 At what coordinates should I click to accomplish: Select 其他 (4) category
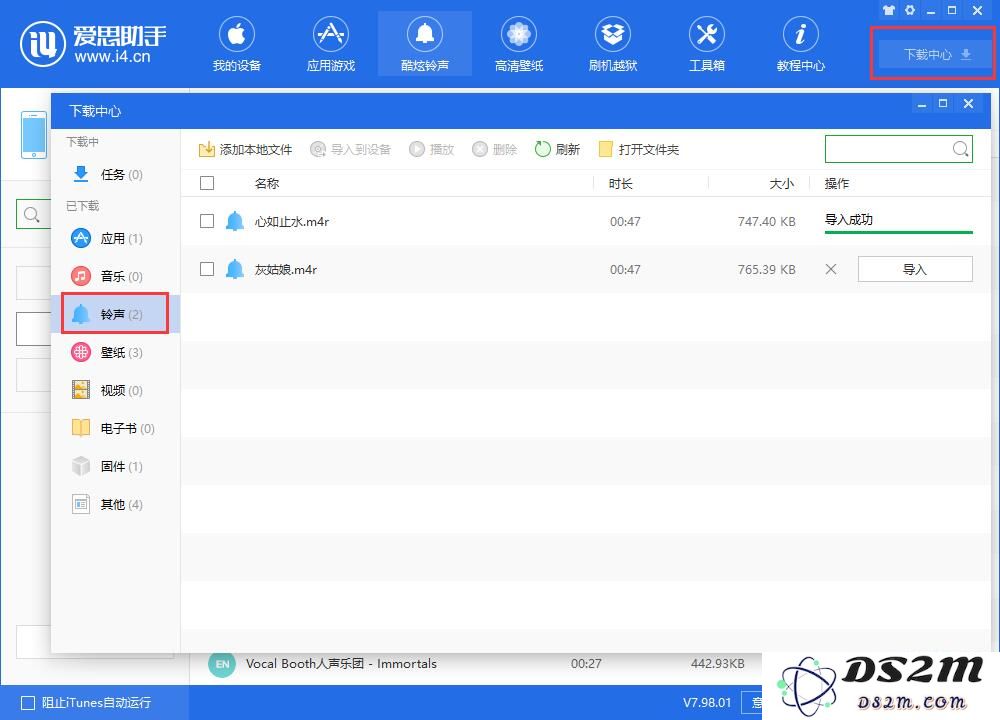(115, 504)
